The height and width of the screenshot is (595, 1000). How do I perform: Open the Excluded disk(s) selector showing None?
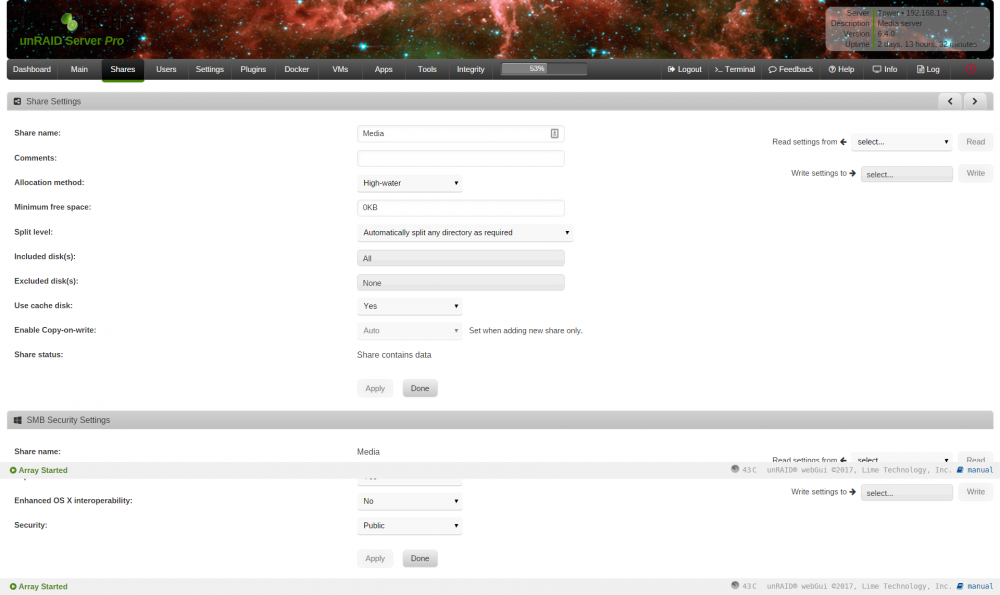[x=460, y=283]
